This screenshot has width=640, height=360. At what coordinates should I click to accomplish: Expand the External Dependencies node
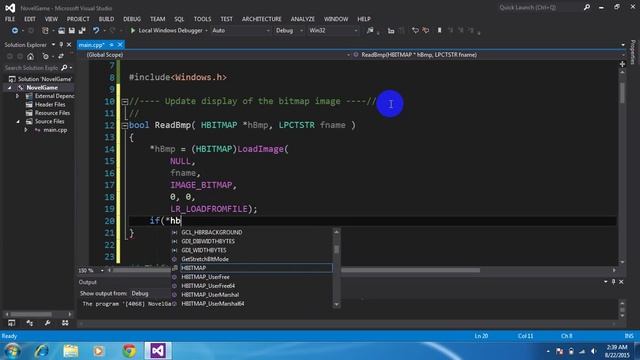17,96
